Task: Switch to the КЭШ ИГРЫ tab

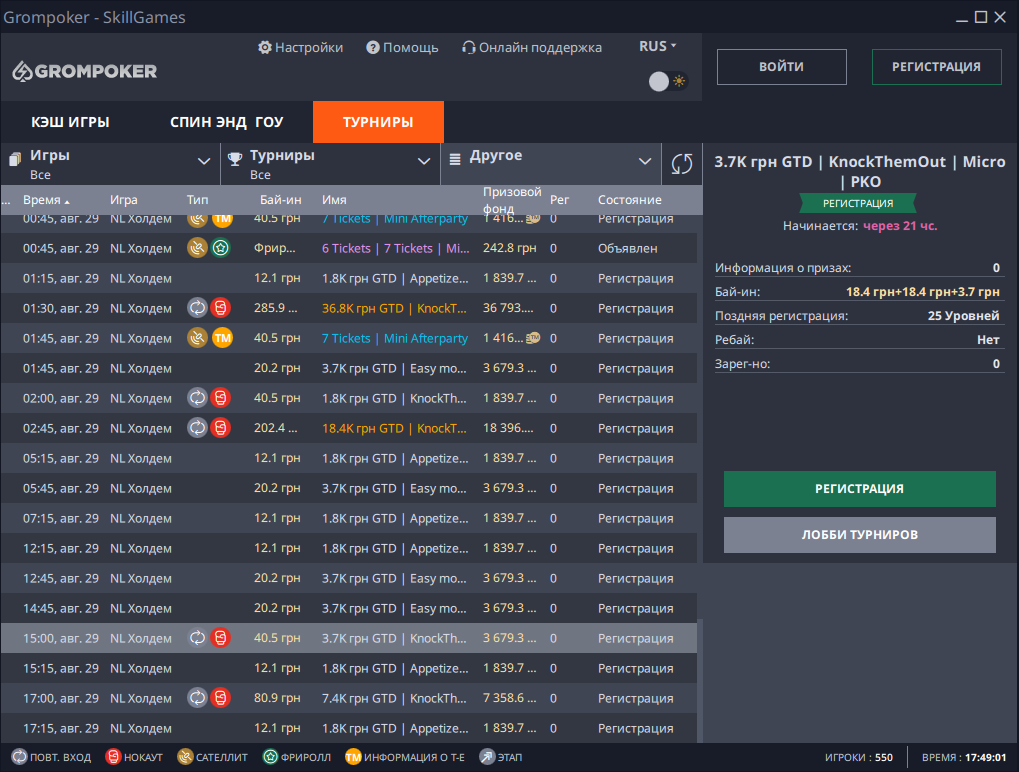Action: click(70, 122)
